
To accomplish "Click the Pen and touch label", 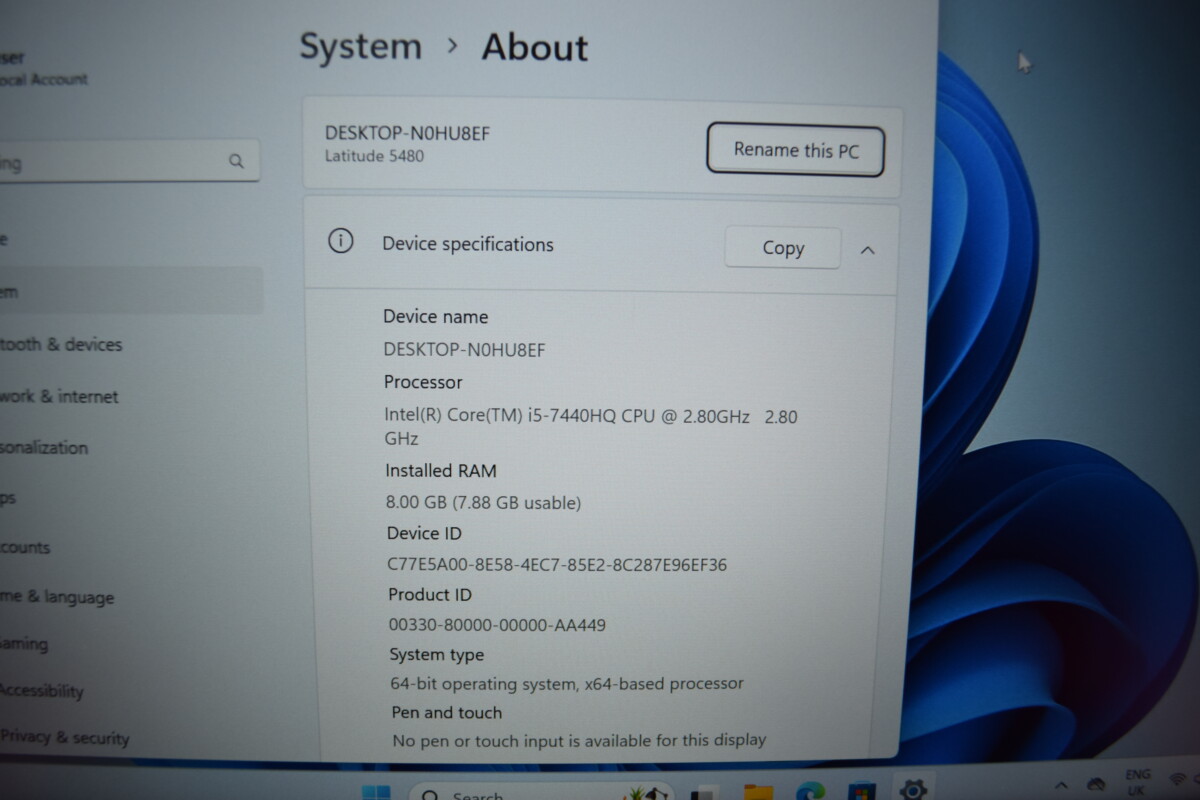I will click(447, 713).
